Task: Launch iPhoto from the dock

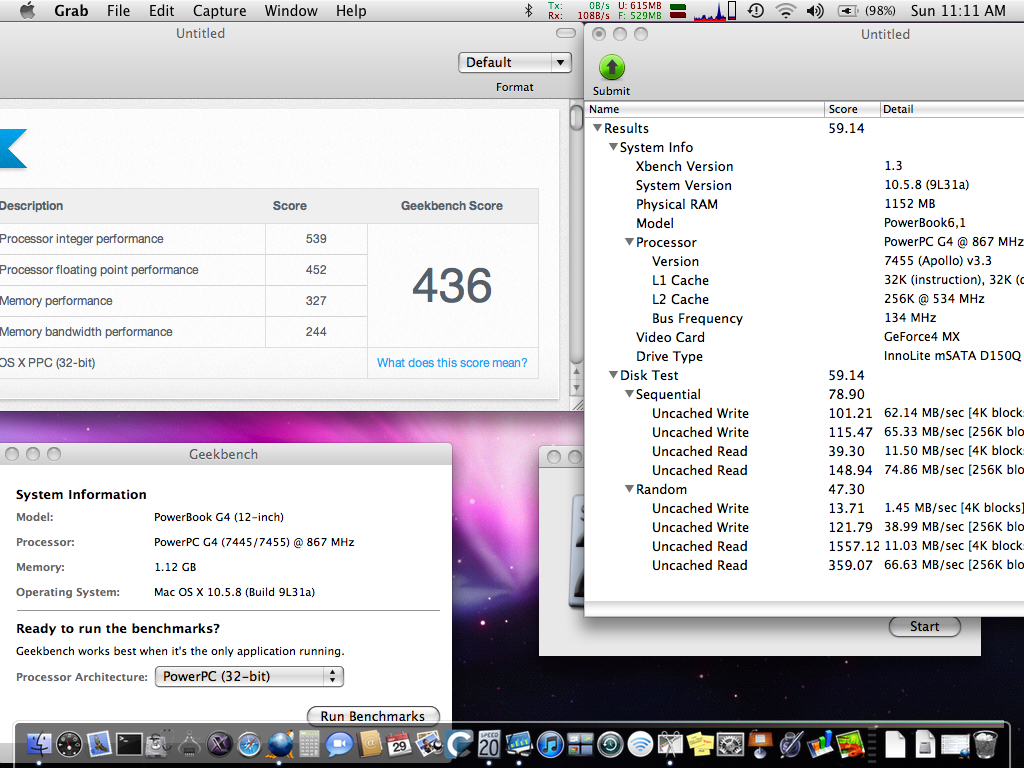Action: [x=429, y=744]
